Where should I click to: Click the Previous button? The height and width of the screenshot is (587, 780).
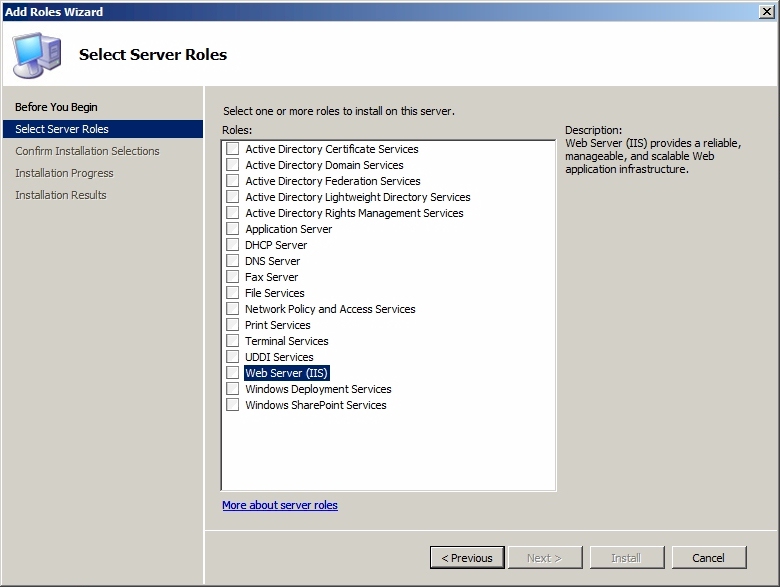tap(467, 558)
